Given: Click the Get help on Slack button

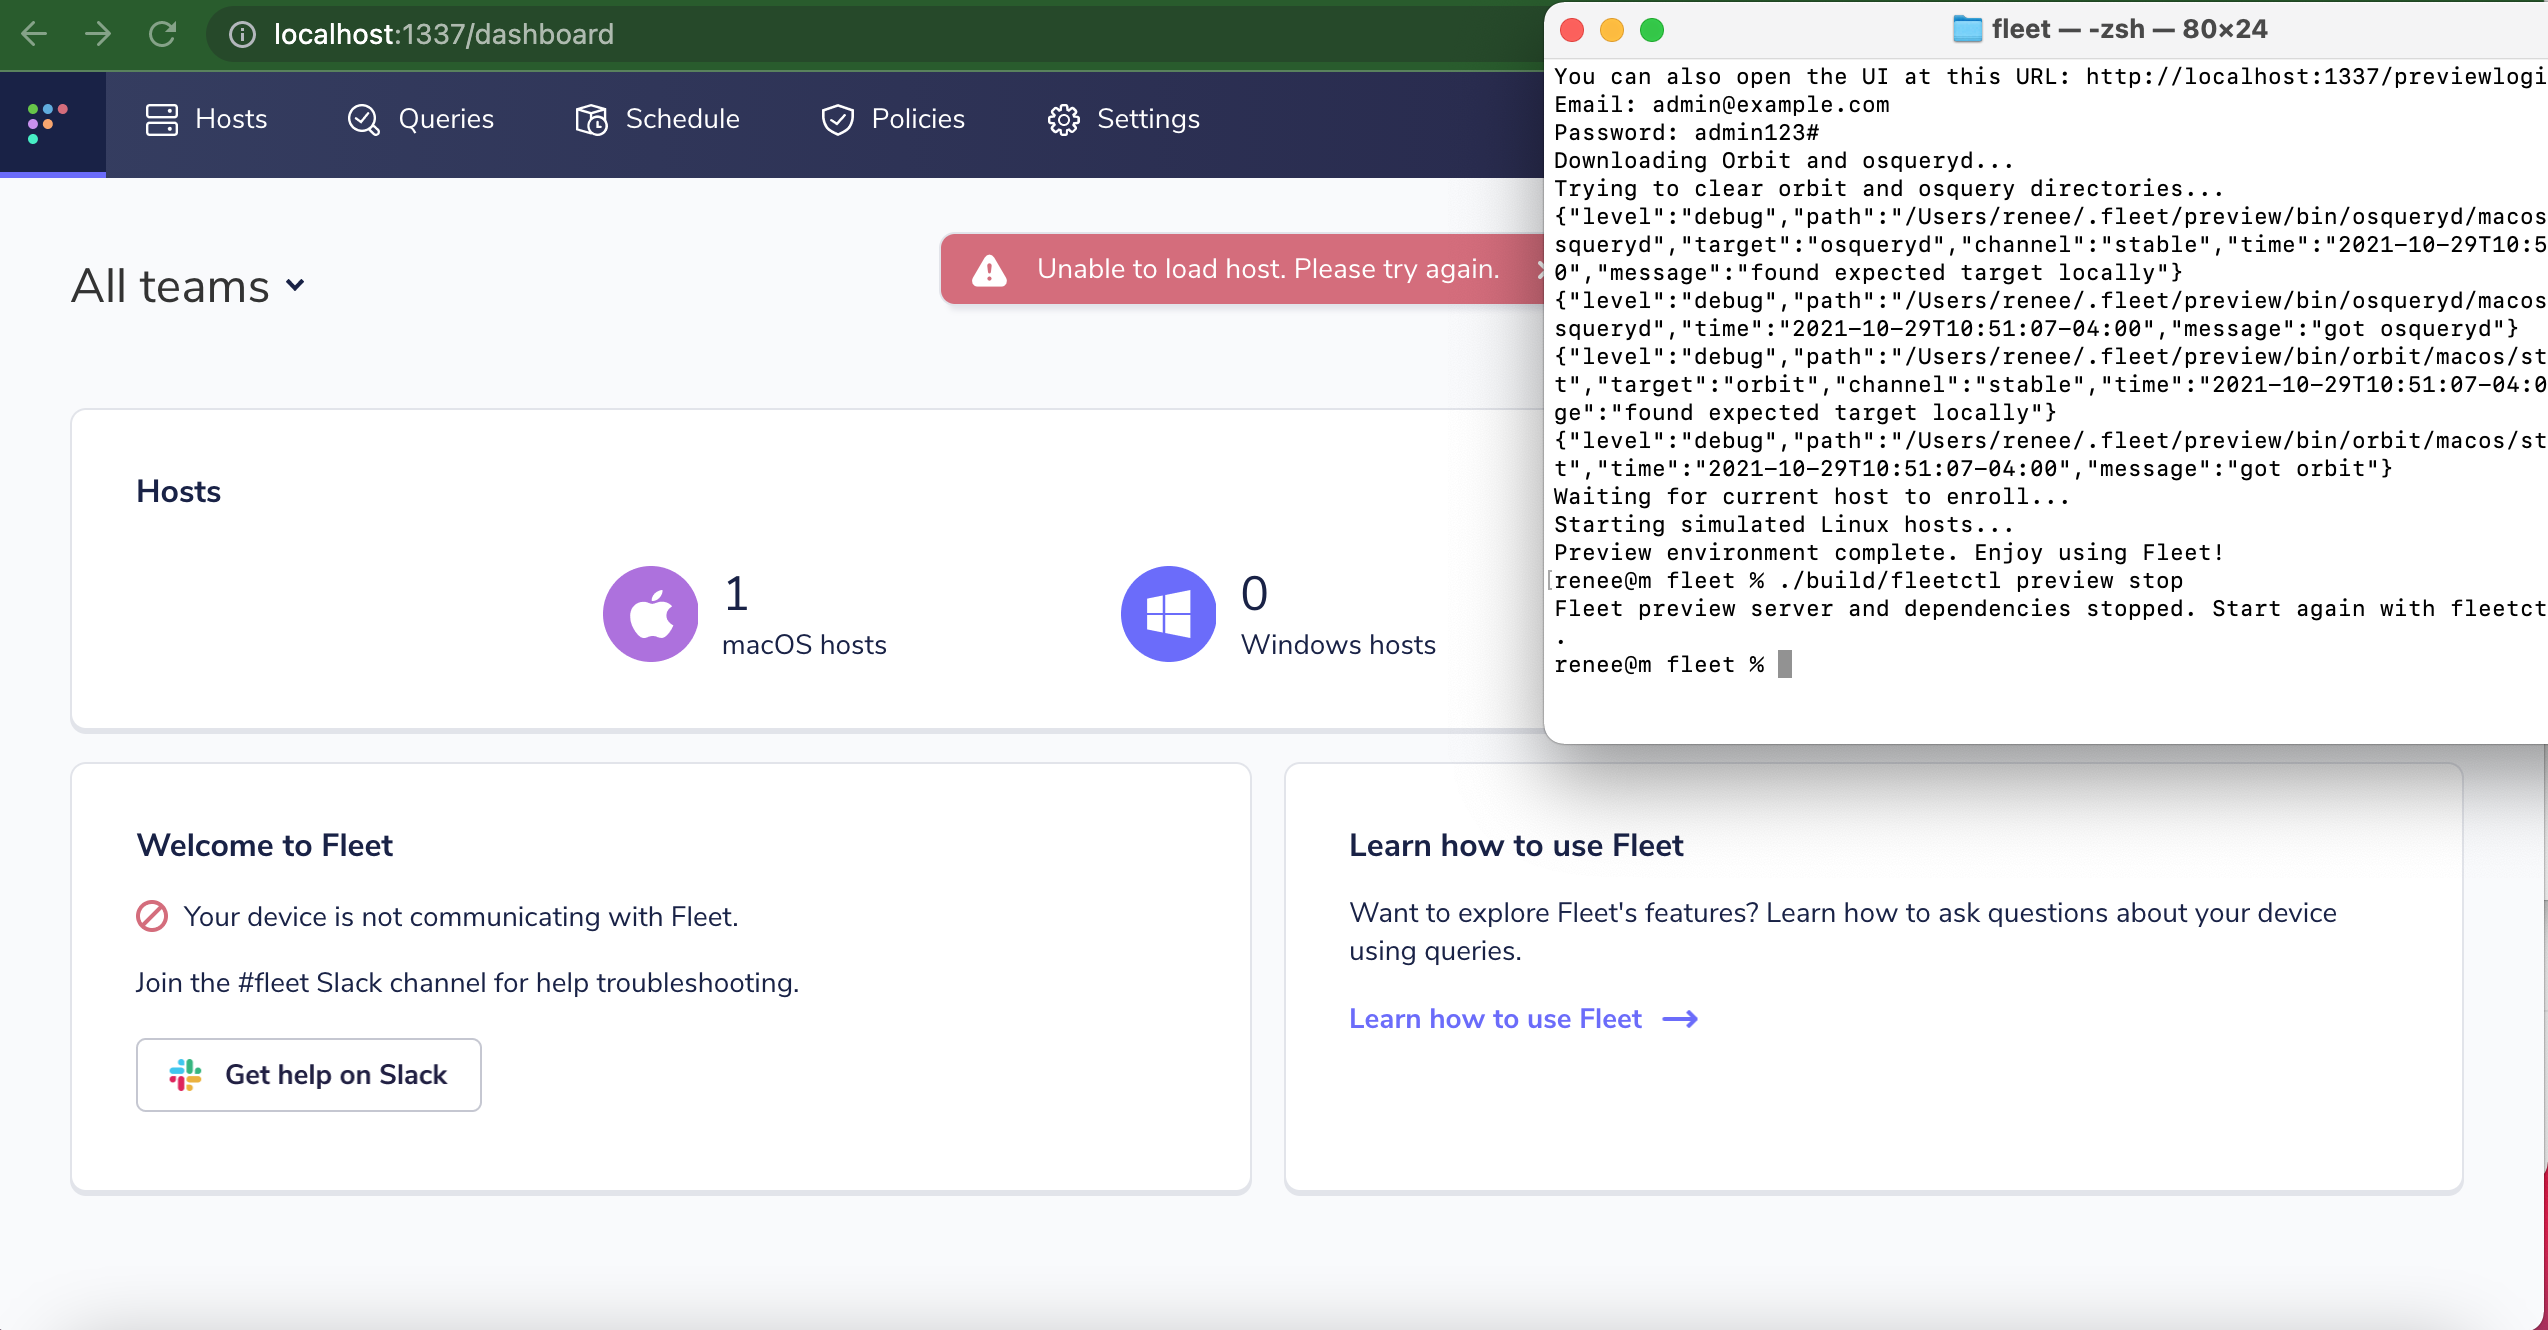Looking at the screenshot, I should [309, 1075].
